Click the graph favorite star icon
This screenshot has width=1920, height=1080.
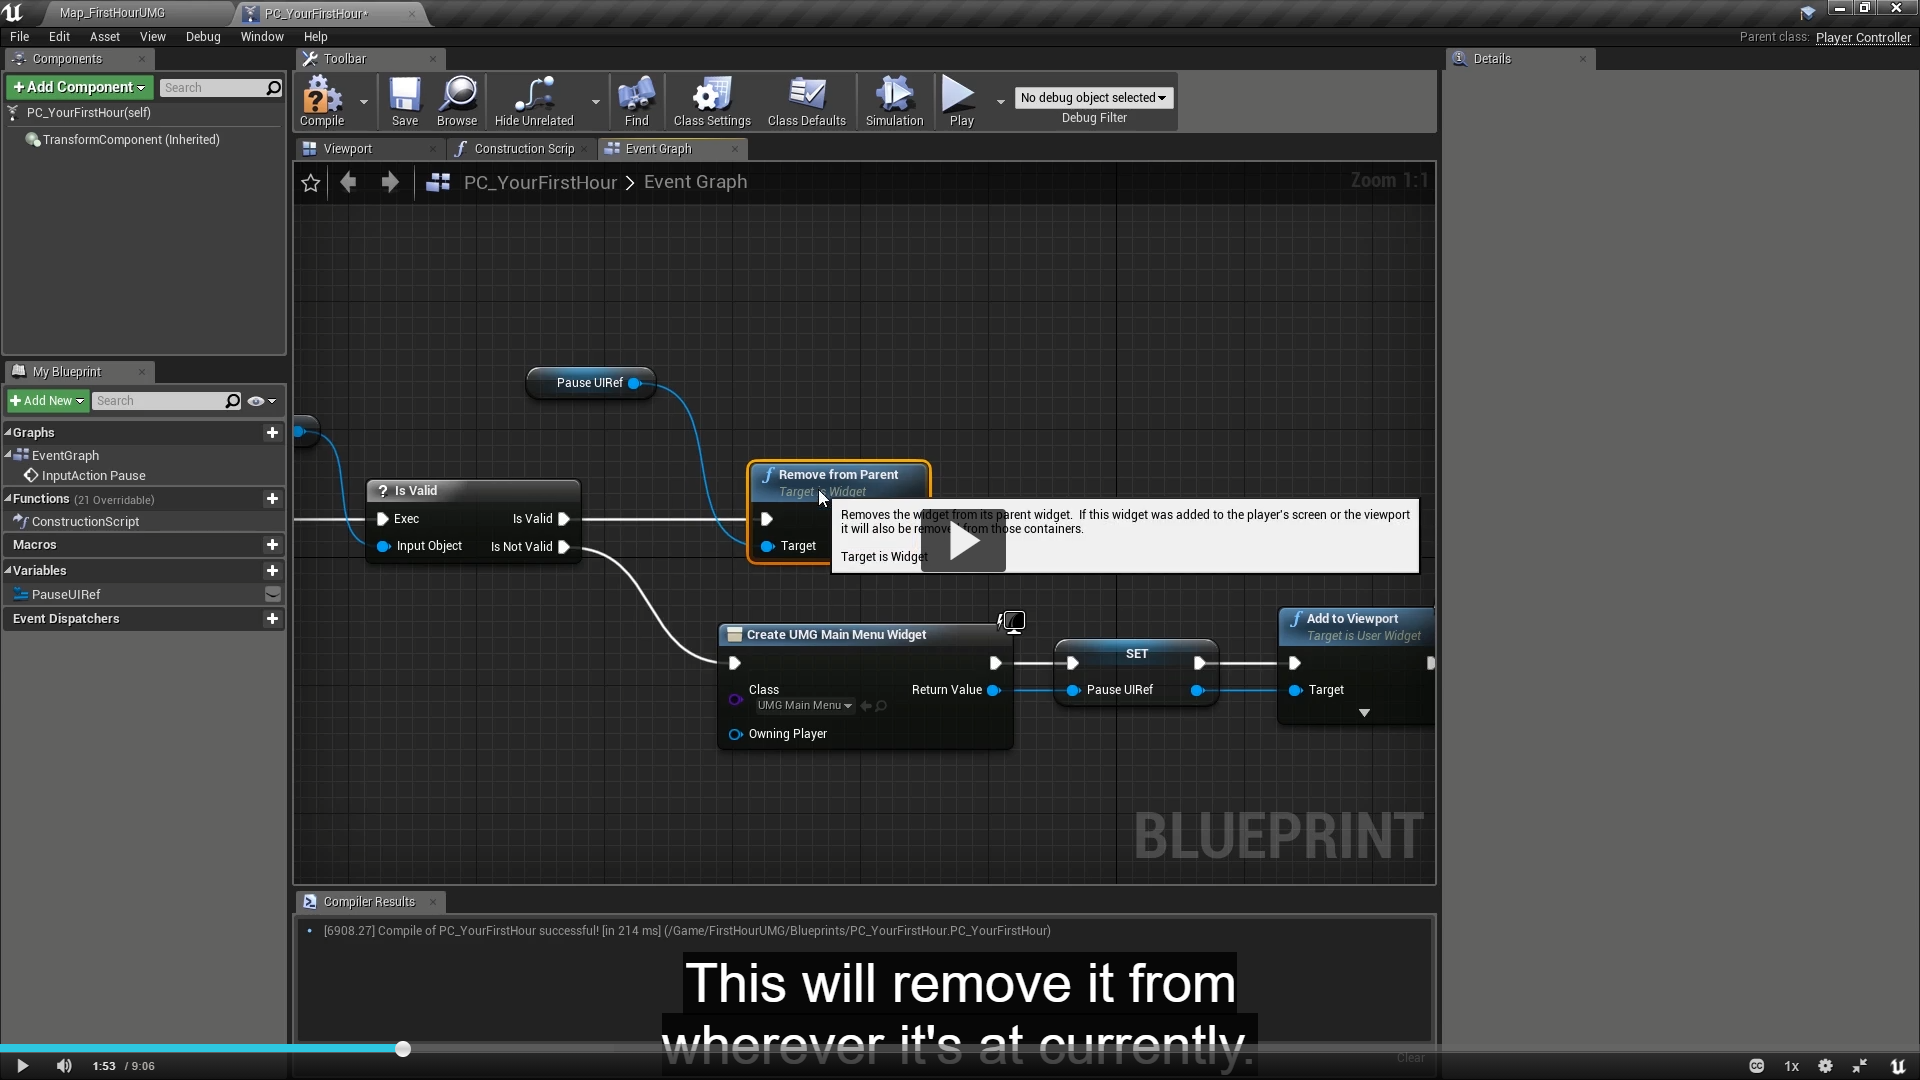311,183
